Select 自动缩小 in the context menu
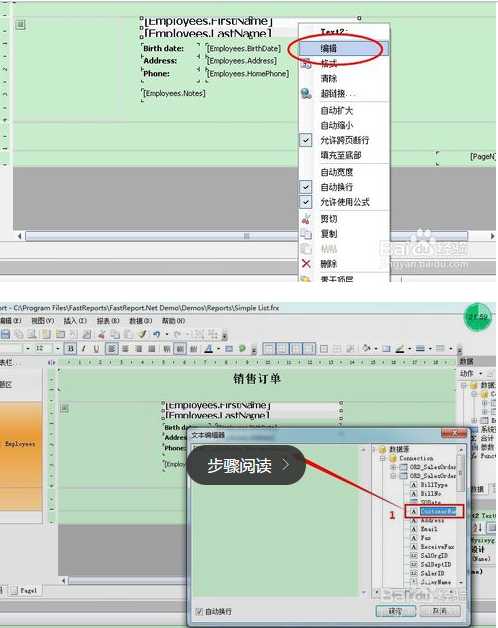Screen dimensions: 498x628 click(343, 125)
